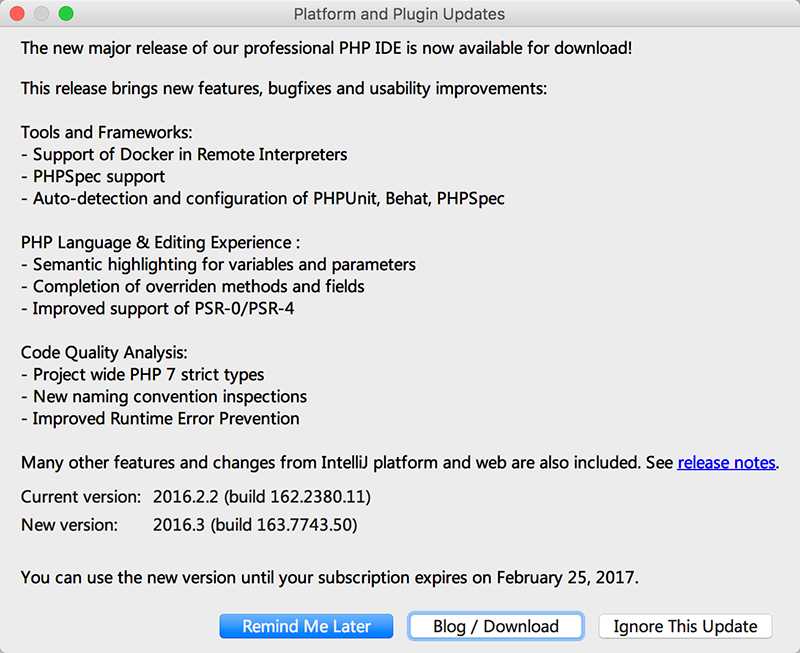This screenshot has width=800, height=653.
Task: Minimize the updates dialog with yellow button
Action: [41, 14]
